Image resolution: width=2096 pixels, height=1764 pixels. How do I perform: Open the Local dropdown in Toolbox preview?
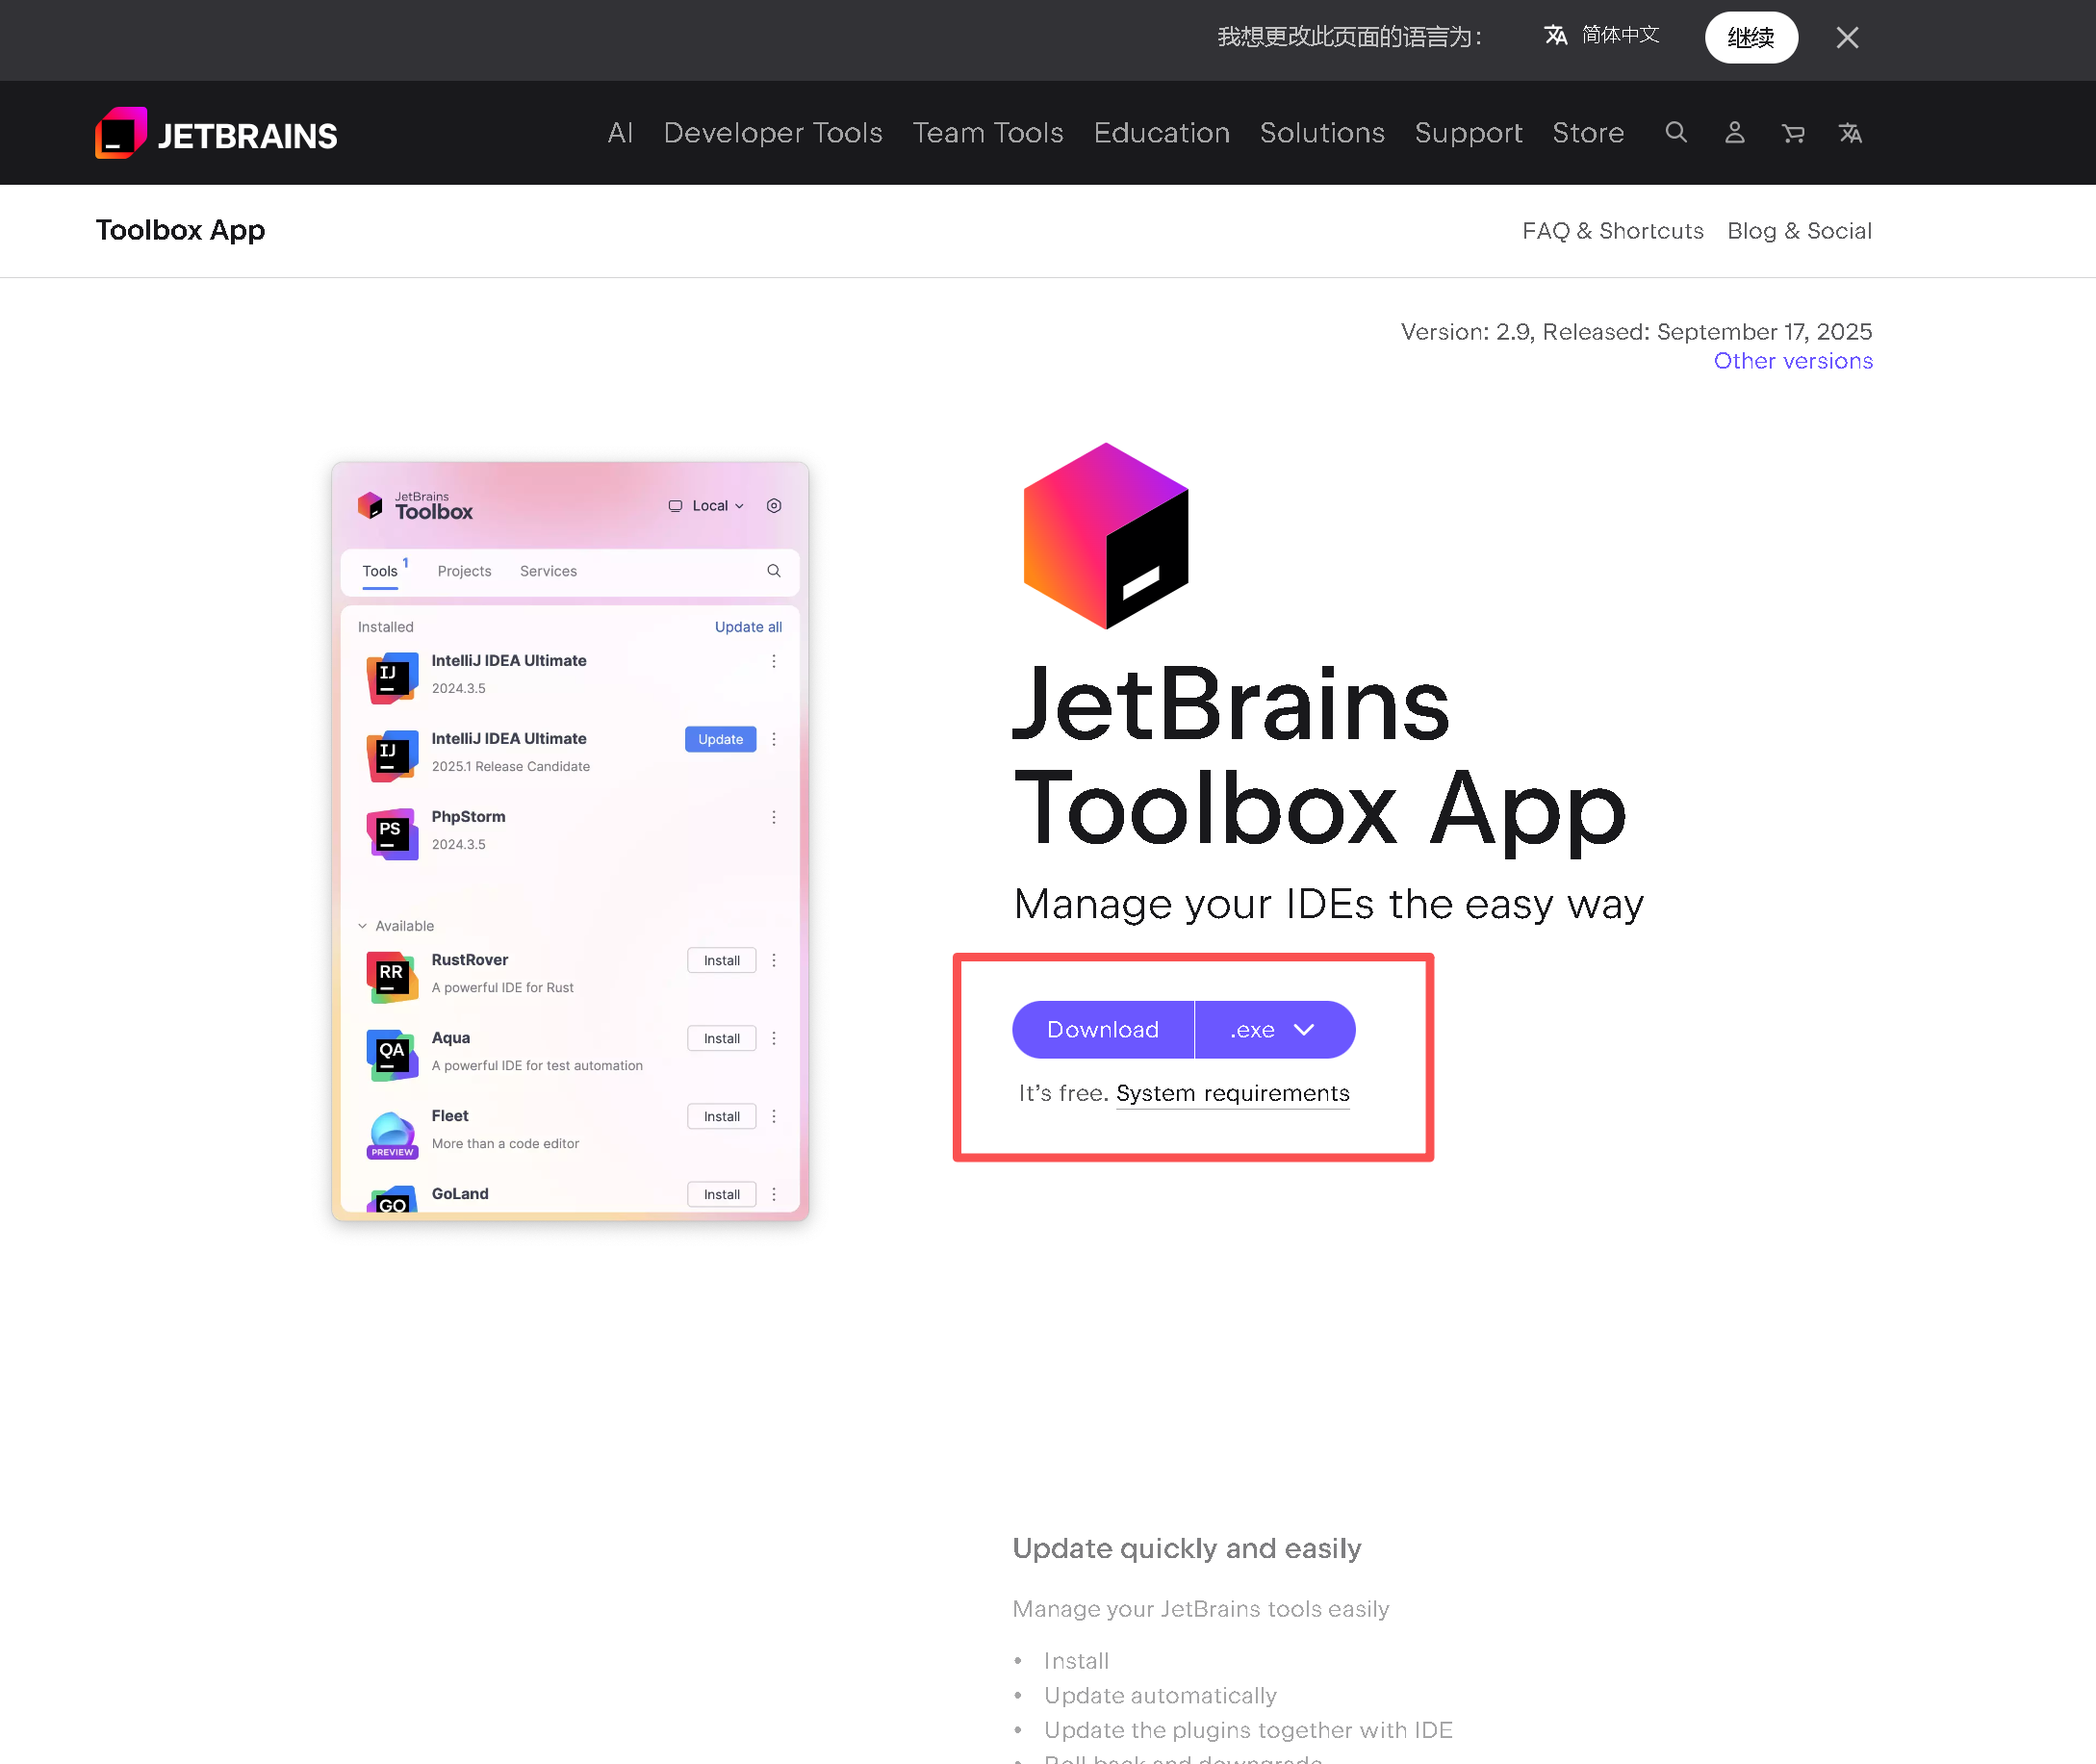tap(706, 506)
